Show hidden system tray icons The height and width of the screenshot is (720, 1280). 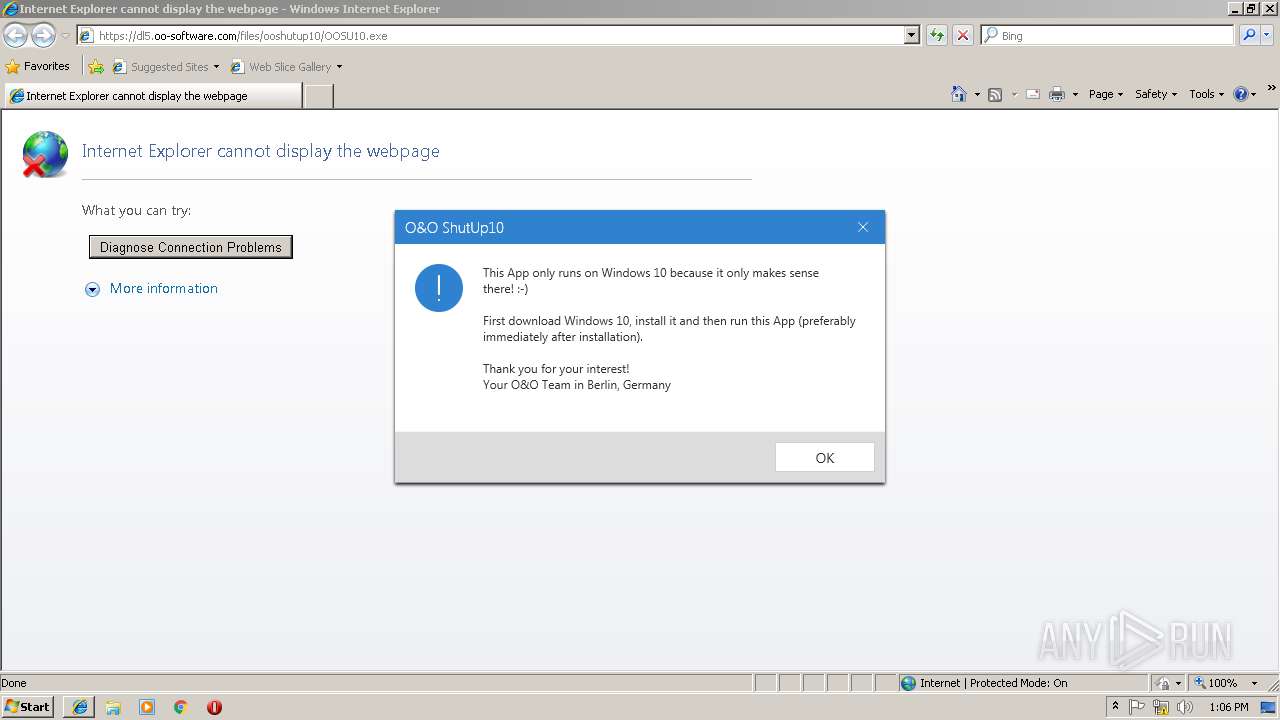tap(1115, 707)
